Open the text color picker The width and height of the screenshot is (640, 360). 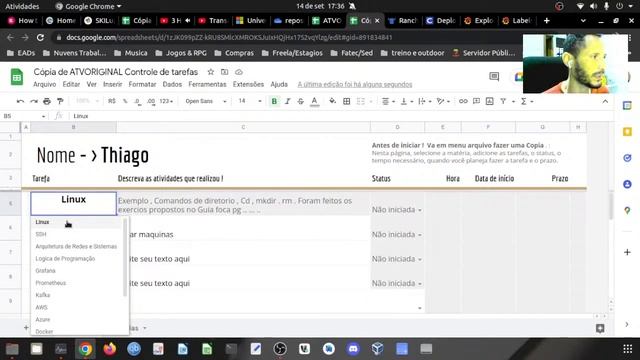click(314, 101)
